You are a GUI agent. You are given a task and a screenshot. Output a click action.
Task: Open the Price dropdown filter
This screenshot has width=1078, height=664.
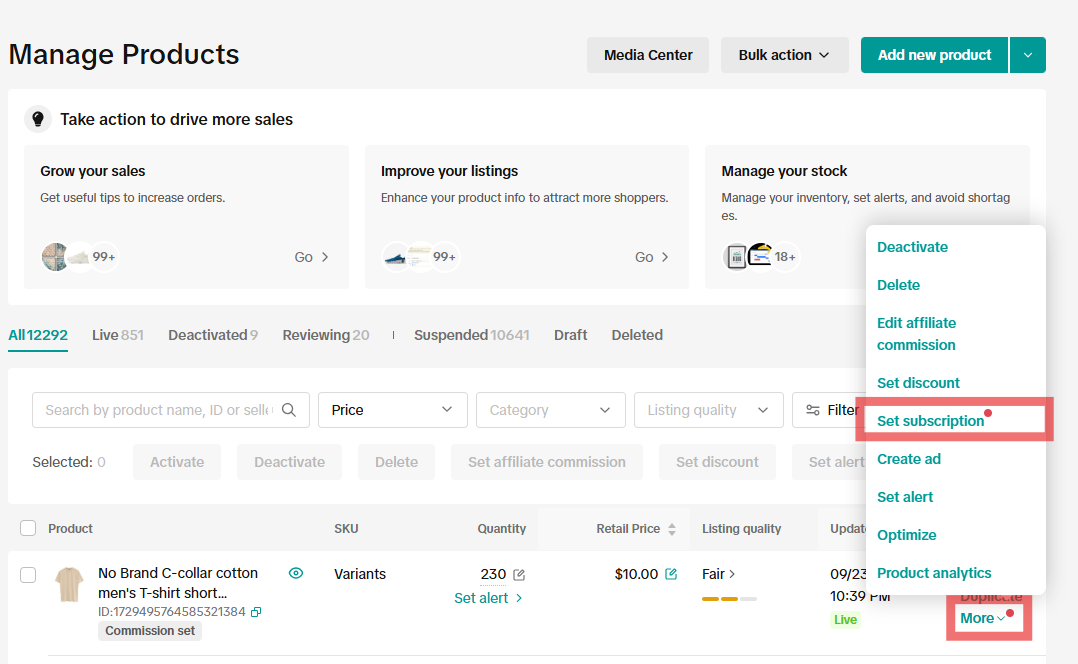coord(392,410)
